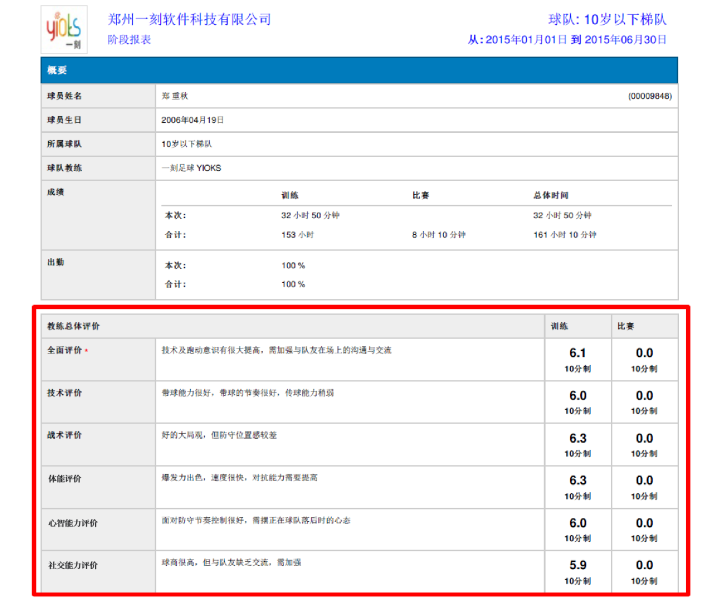
Task: Click the 技术评价 row label
Action: 65,393
